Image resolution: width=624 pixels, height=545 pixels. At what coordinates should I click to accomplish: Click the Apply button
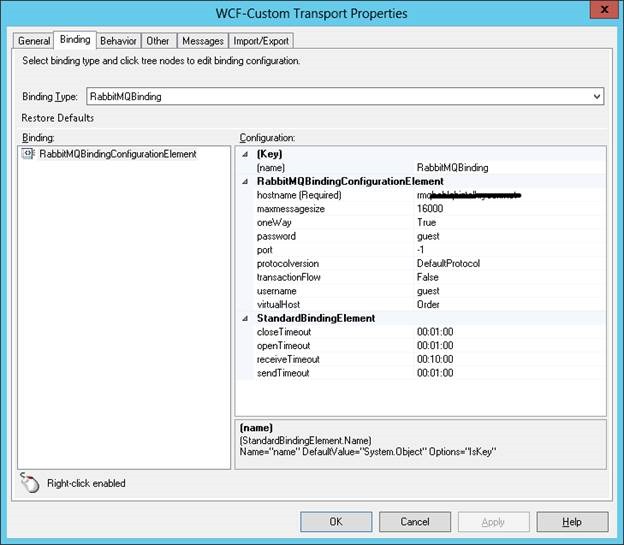[x=493, y=522]
